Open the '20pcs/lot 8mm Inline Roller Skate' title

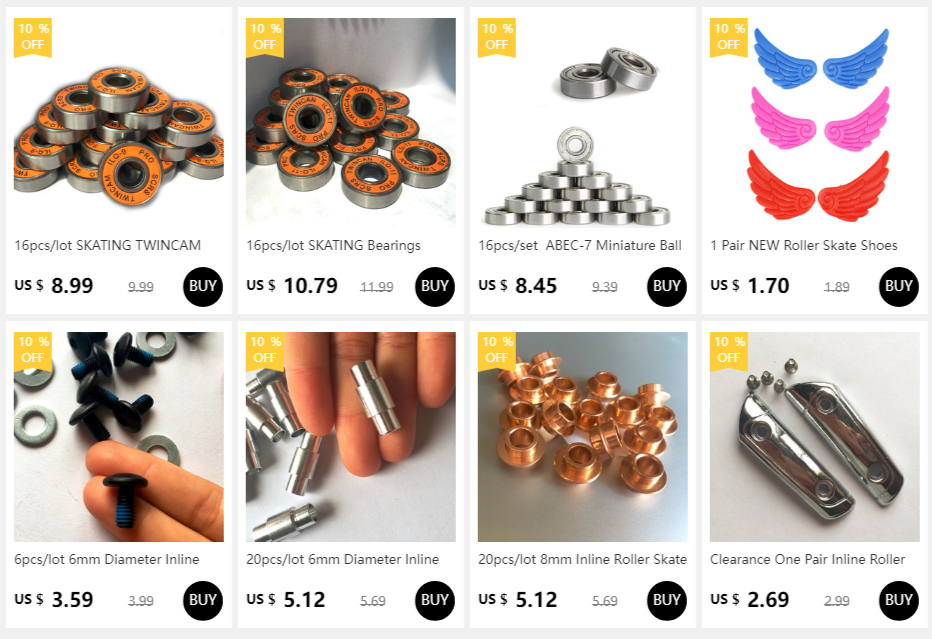(x=582, y=559)
